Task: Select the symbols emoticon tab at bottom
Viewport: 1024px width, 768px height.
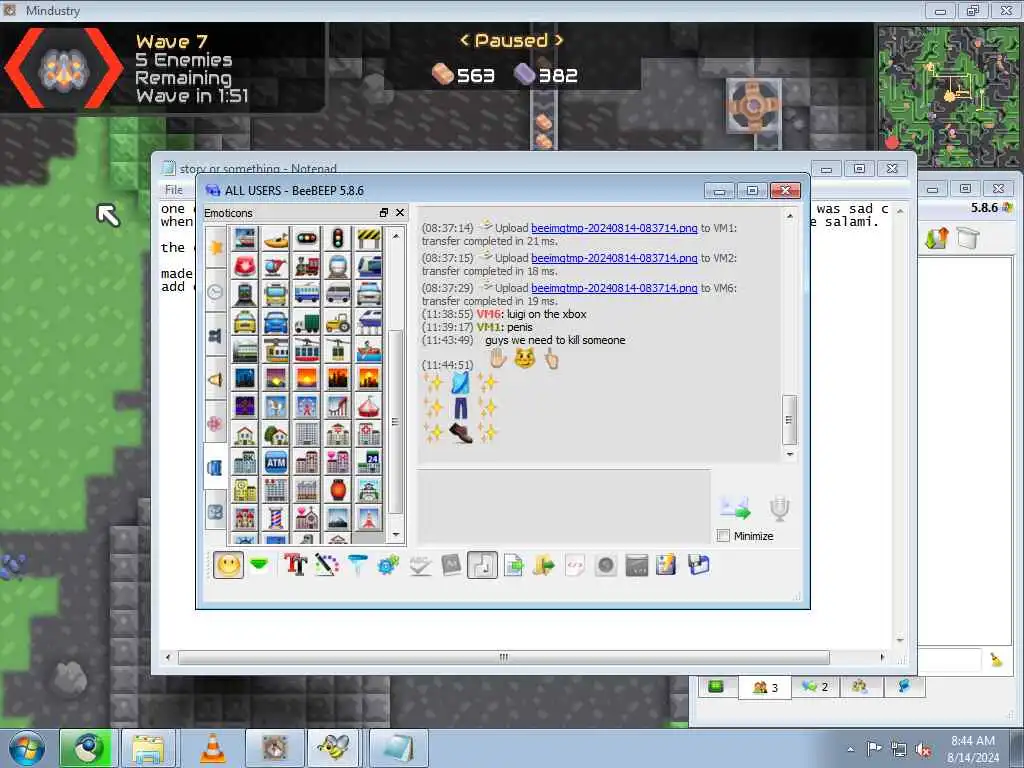Action: coord(216,512)
